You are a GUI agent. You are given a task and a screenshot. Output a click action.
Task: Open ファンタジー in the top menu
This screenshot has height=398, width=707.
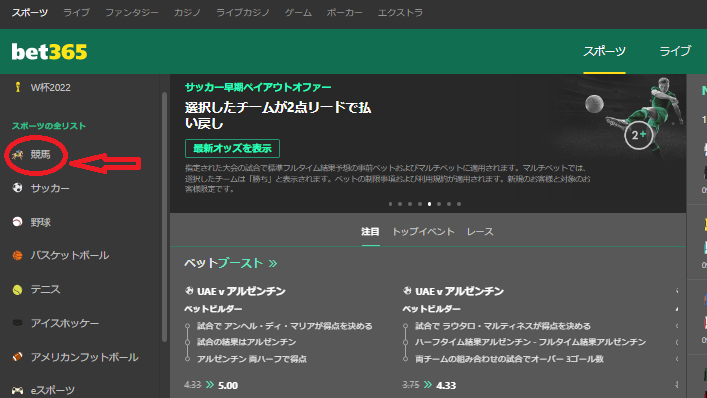coord(132,13)
